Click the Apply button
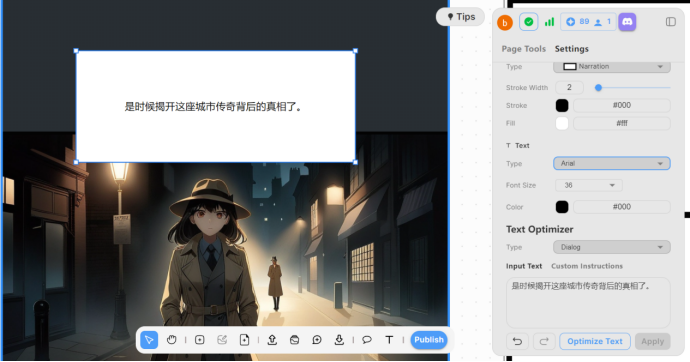 point(653,341)
